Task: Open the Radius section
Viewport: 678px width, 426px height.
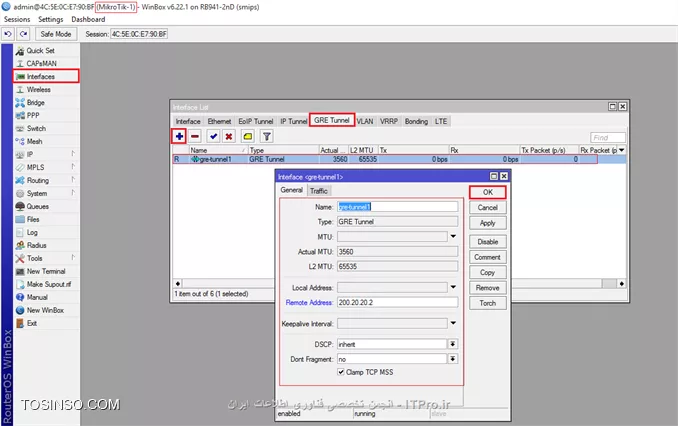Action: 36,245
